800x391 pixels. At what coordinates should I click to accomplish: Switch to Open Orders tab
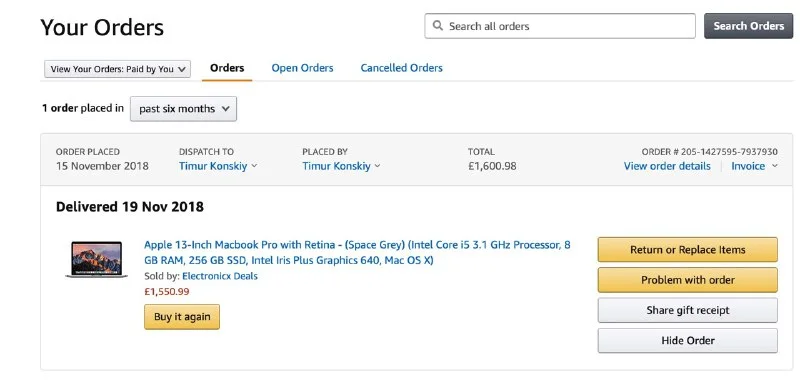coord(302,68)
